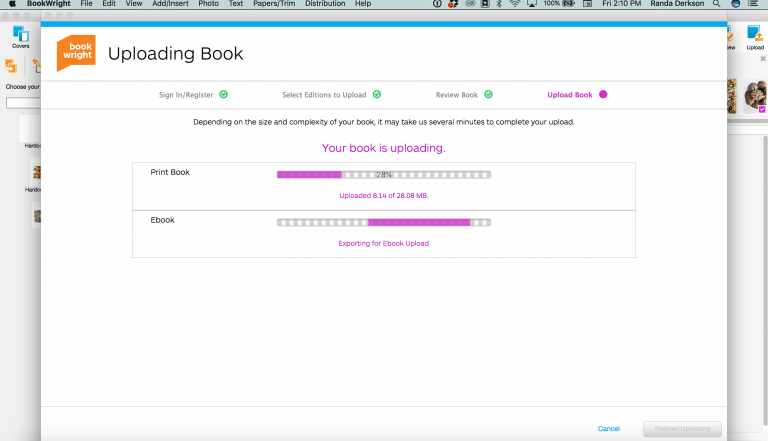Open the File menu

(x=86, y=3)
